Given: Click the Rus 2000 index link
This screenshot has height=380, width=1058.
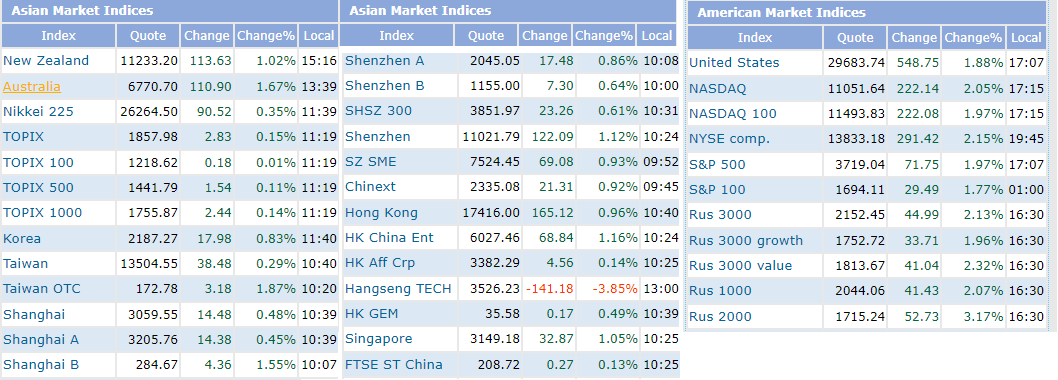Looking at the screenshot, I should coord(720,317).
